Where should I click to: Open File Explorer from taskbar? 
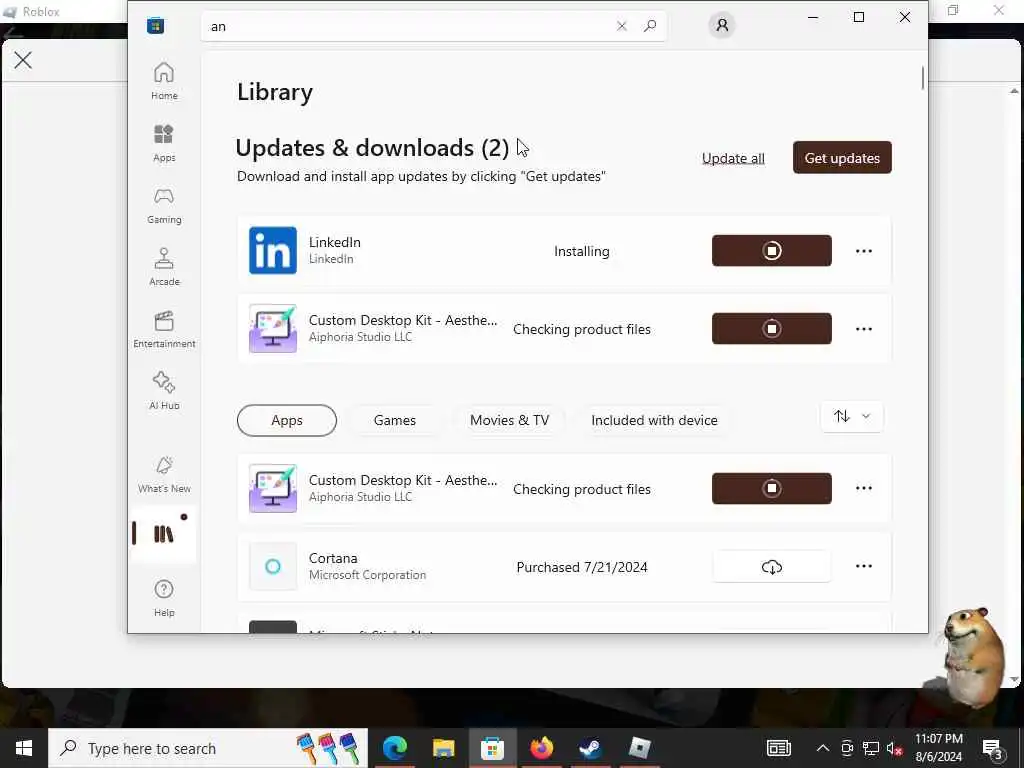click(x=443, y=748)
